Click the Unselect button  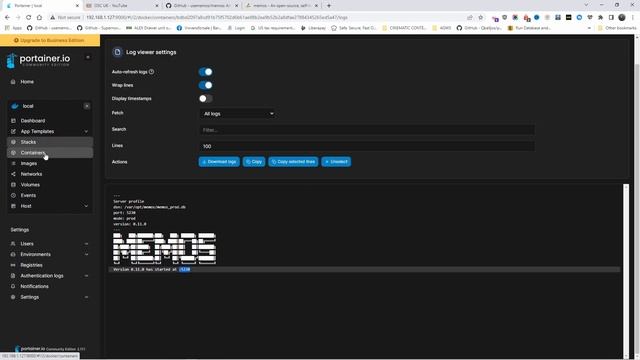pos(336,162)
